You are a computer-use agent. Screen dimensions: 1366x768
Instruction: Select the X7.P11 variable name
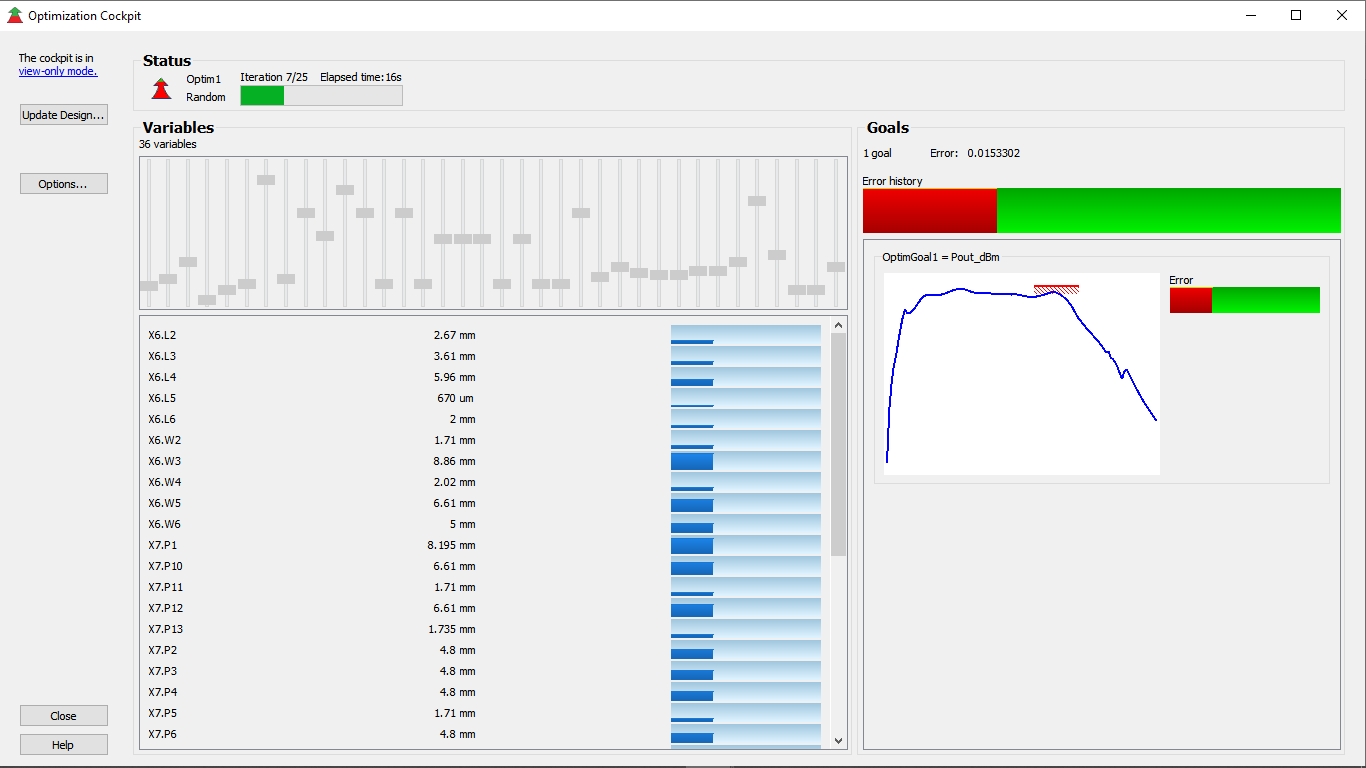click(x=165, y=587)
